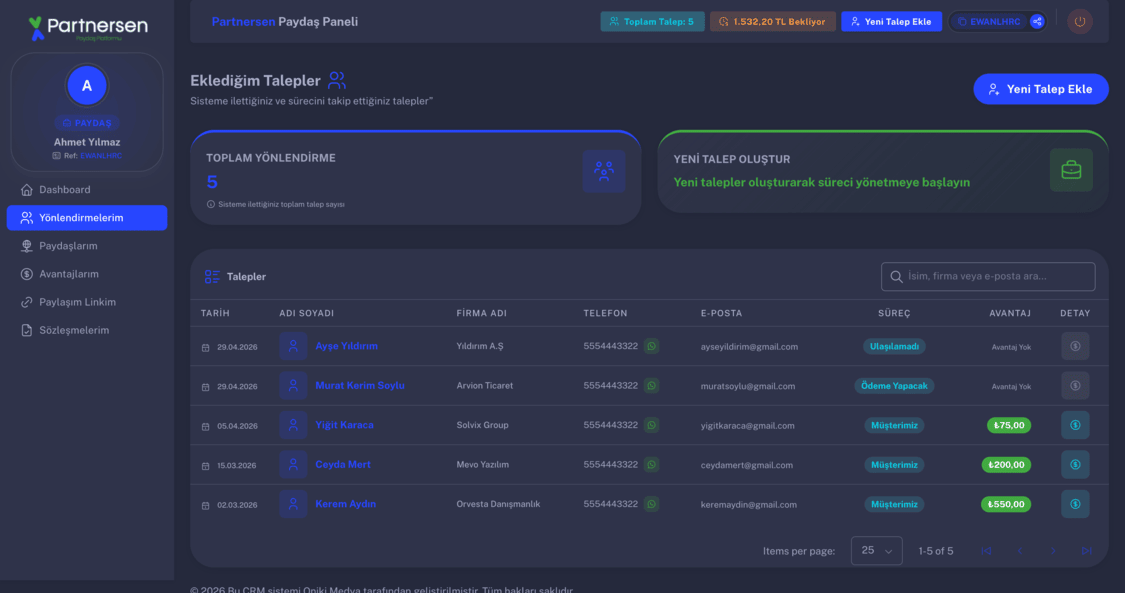Click Yeni Talep Ekle in the top header
1125x593 pixels.
pyautogui.click(x=891, y=22)
